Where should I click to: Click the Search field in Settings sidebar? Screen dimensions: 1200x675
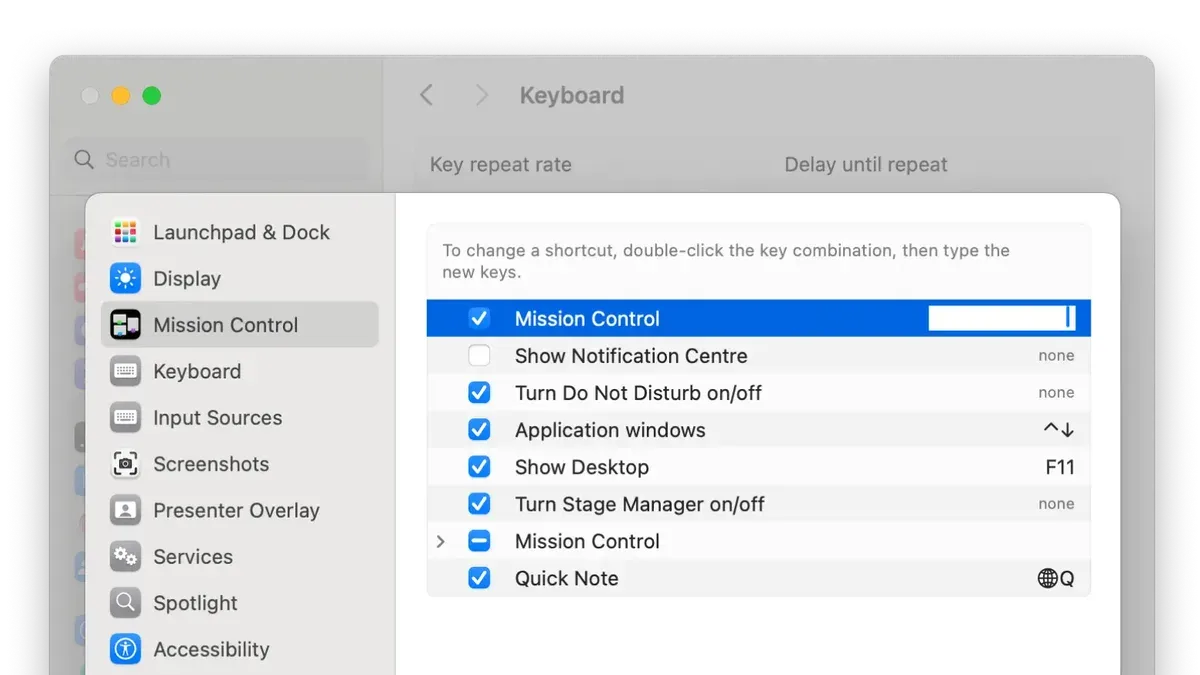click(217, 160)
